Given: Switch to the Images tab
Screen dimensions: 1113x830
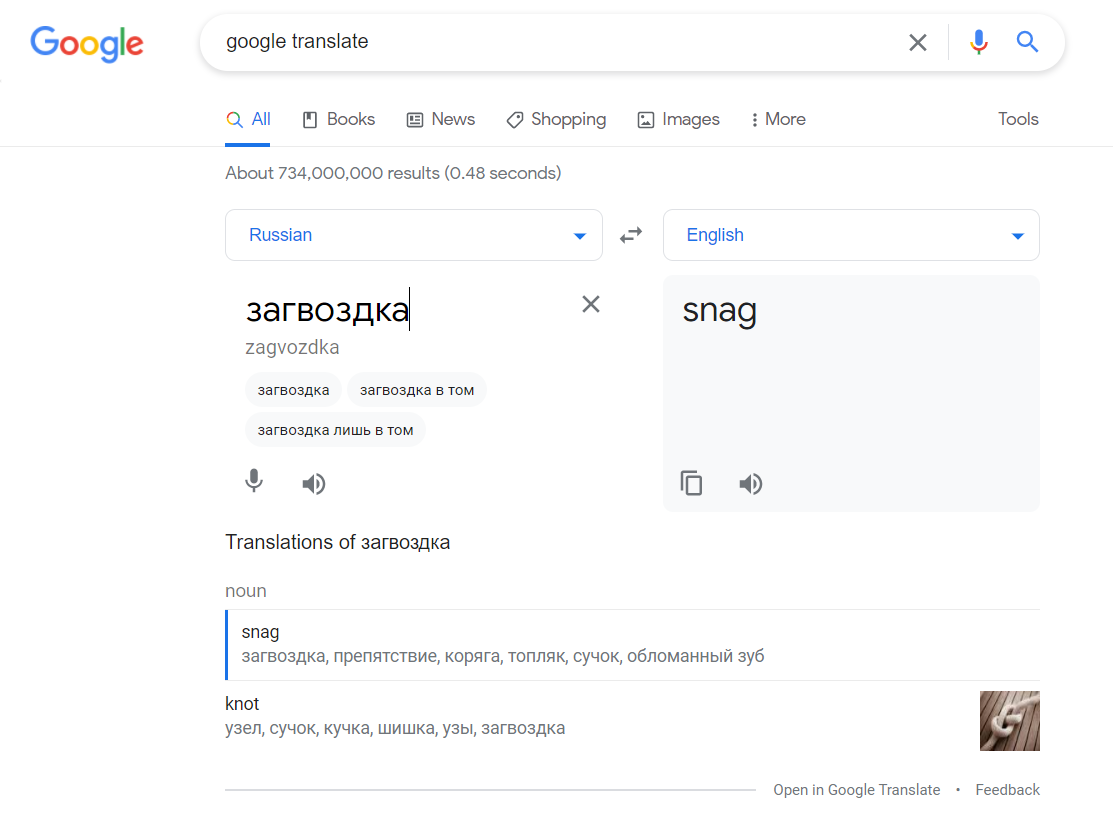Looking at the screenshot, I should tap(678, 119).
